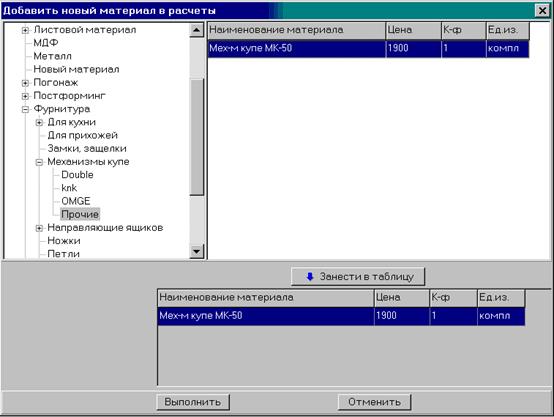
Task: Click the tree vertical scrollbar thumb
Action: pyautogui.click(x=196, y=137)
